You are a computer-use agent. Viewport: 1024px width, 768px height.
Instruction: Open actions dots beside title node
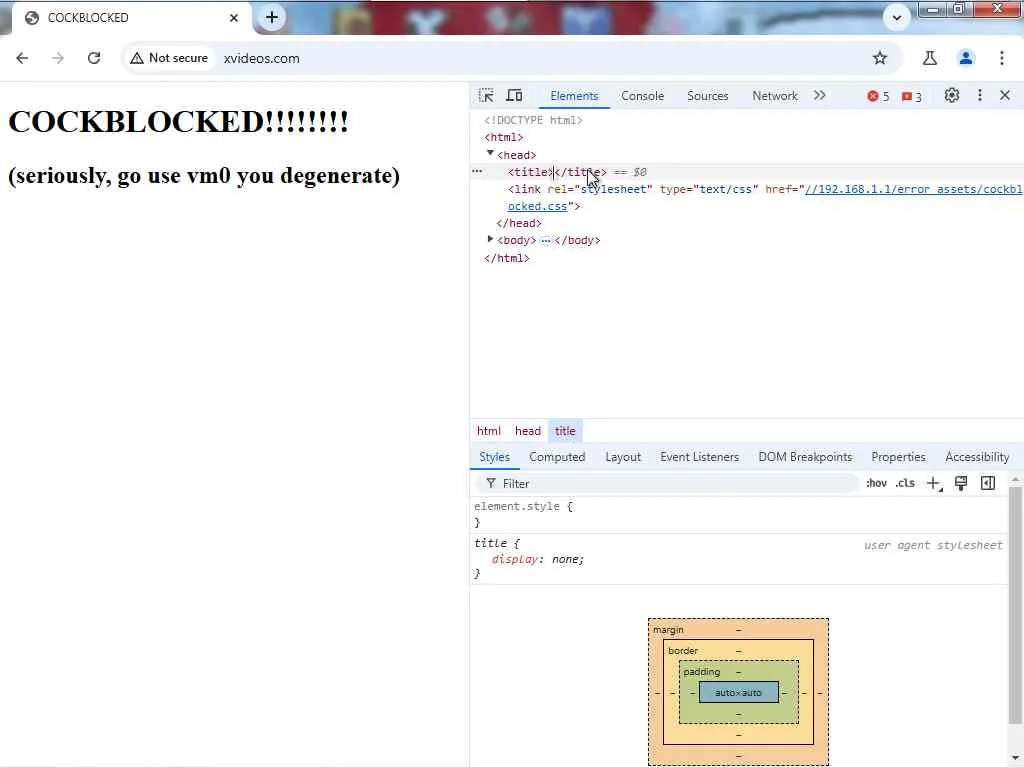pos(477,171)
